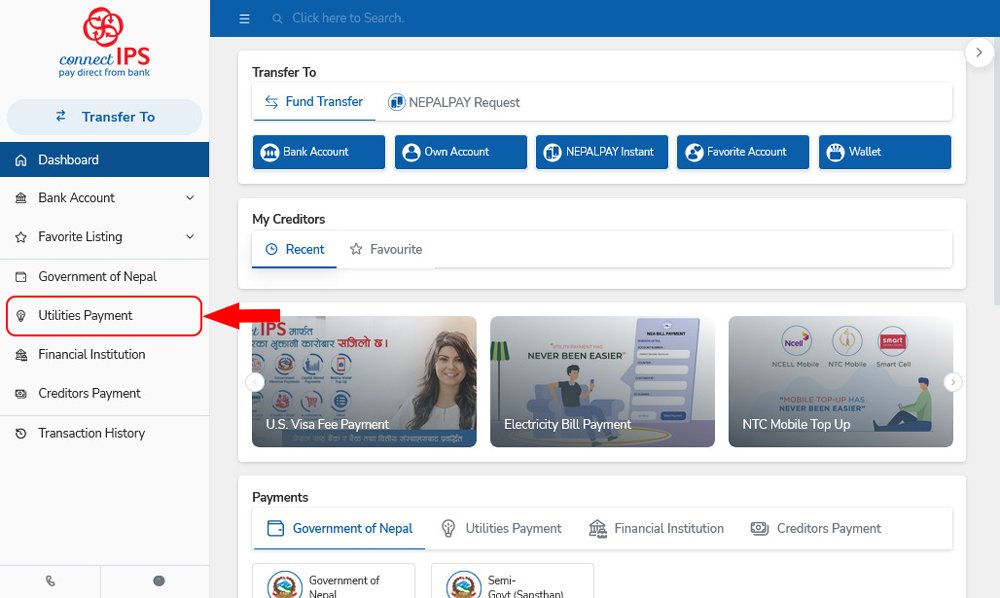Open the Transfer To sidebar button
The height and width of the screenshot is (598, 1000).
pyautogui.click(x=105, y=117)
